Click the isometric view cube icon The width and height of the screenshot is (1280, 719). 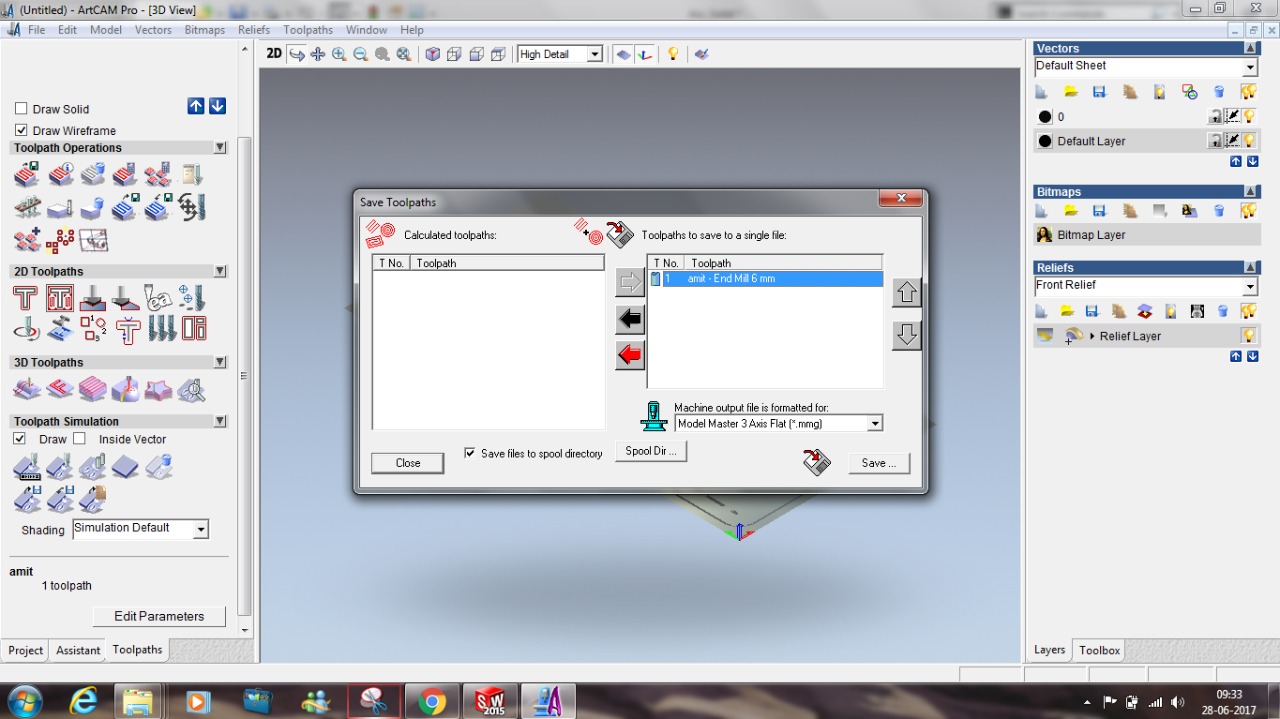(432, 54)
